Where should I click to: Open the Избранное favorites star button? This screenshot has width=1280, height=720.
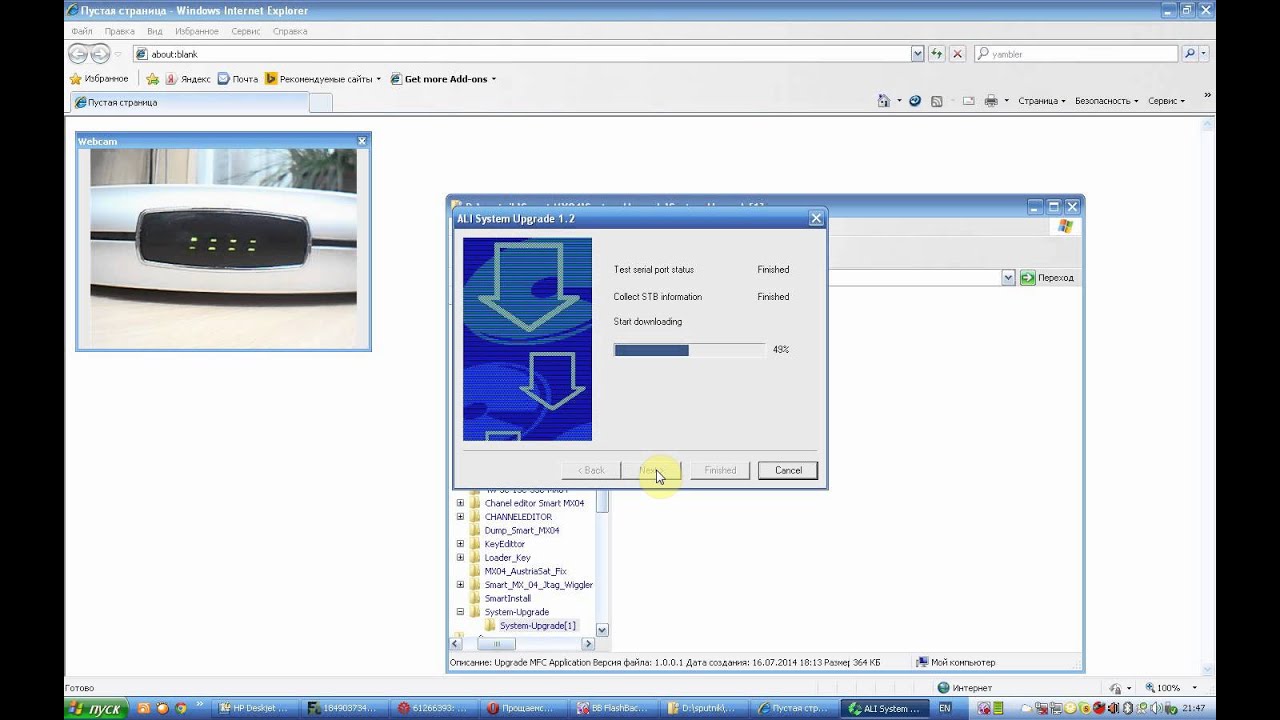coord(98,79)
